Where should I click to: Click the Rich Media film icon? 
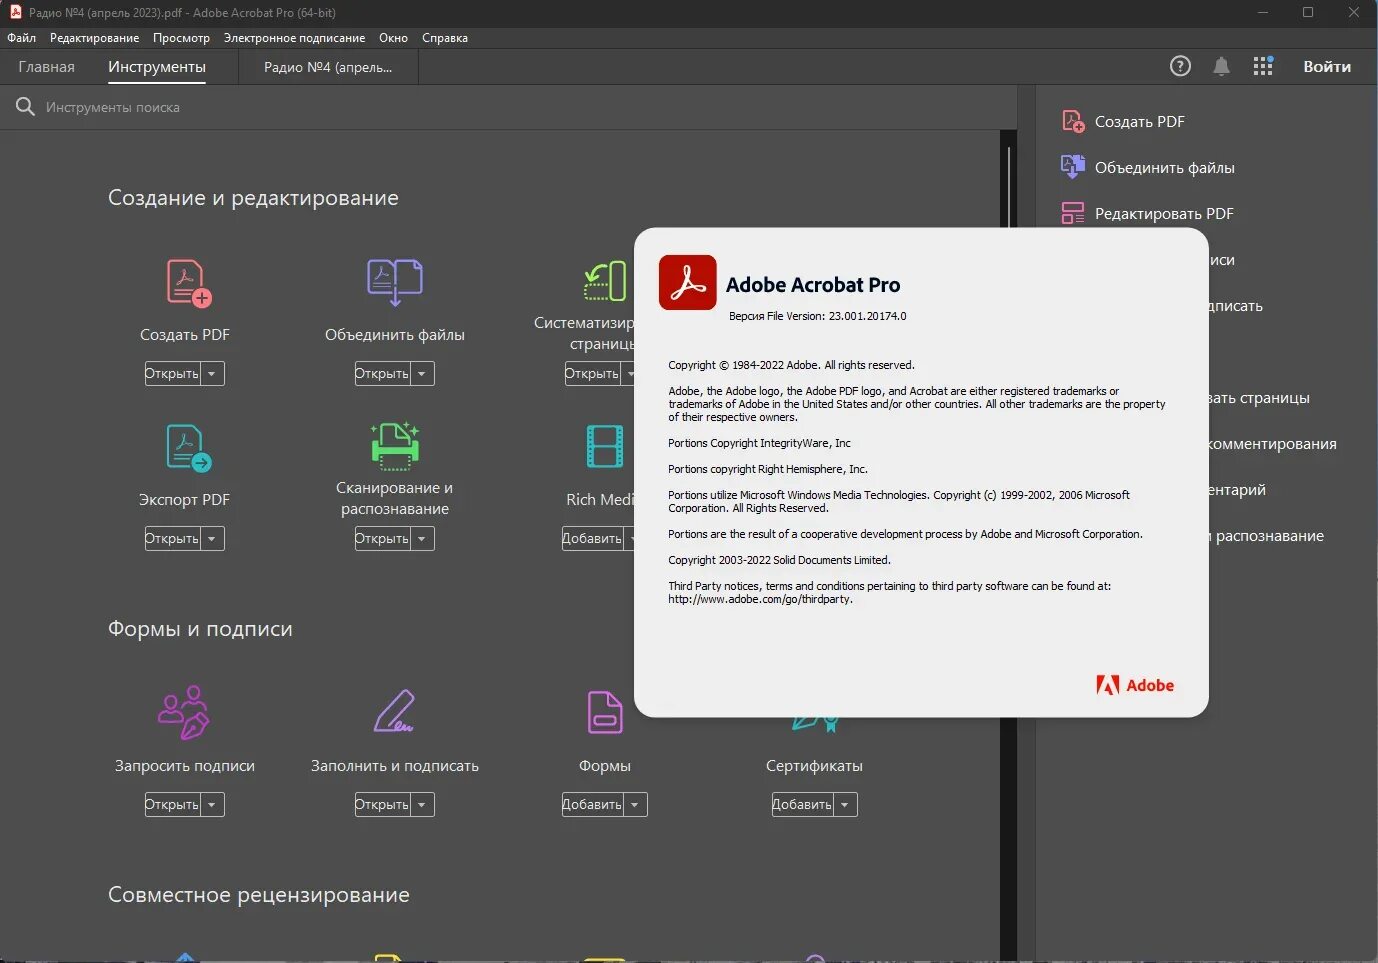pos(605,446)
